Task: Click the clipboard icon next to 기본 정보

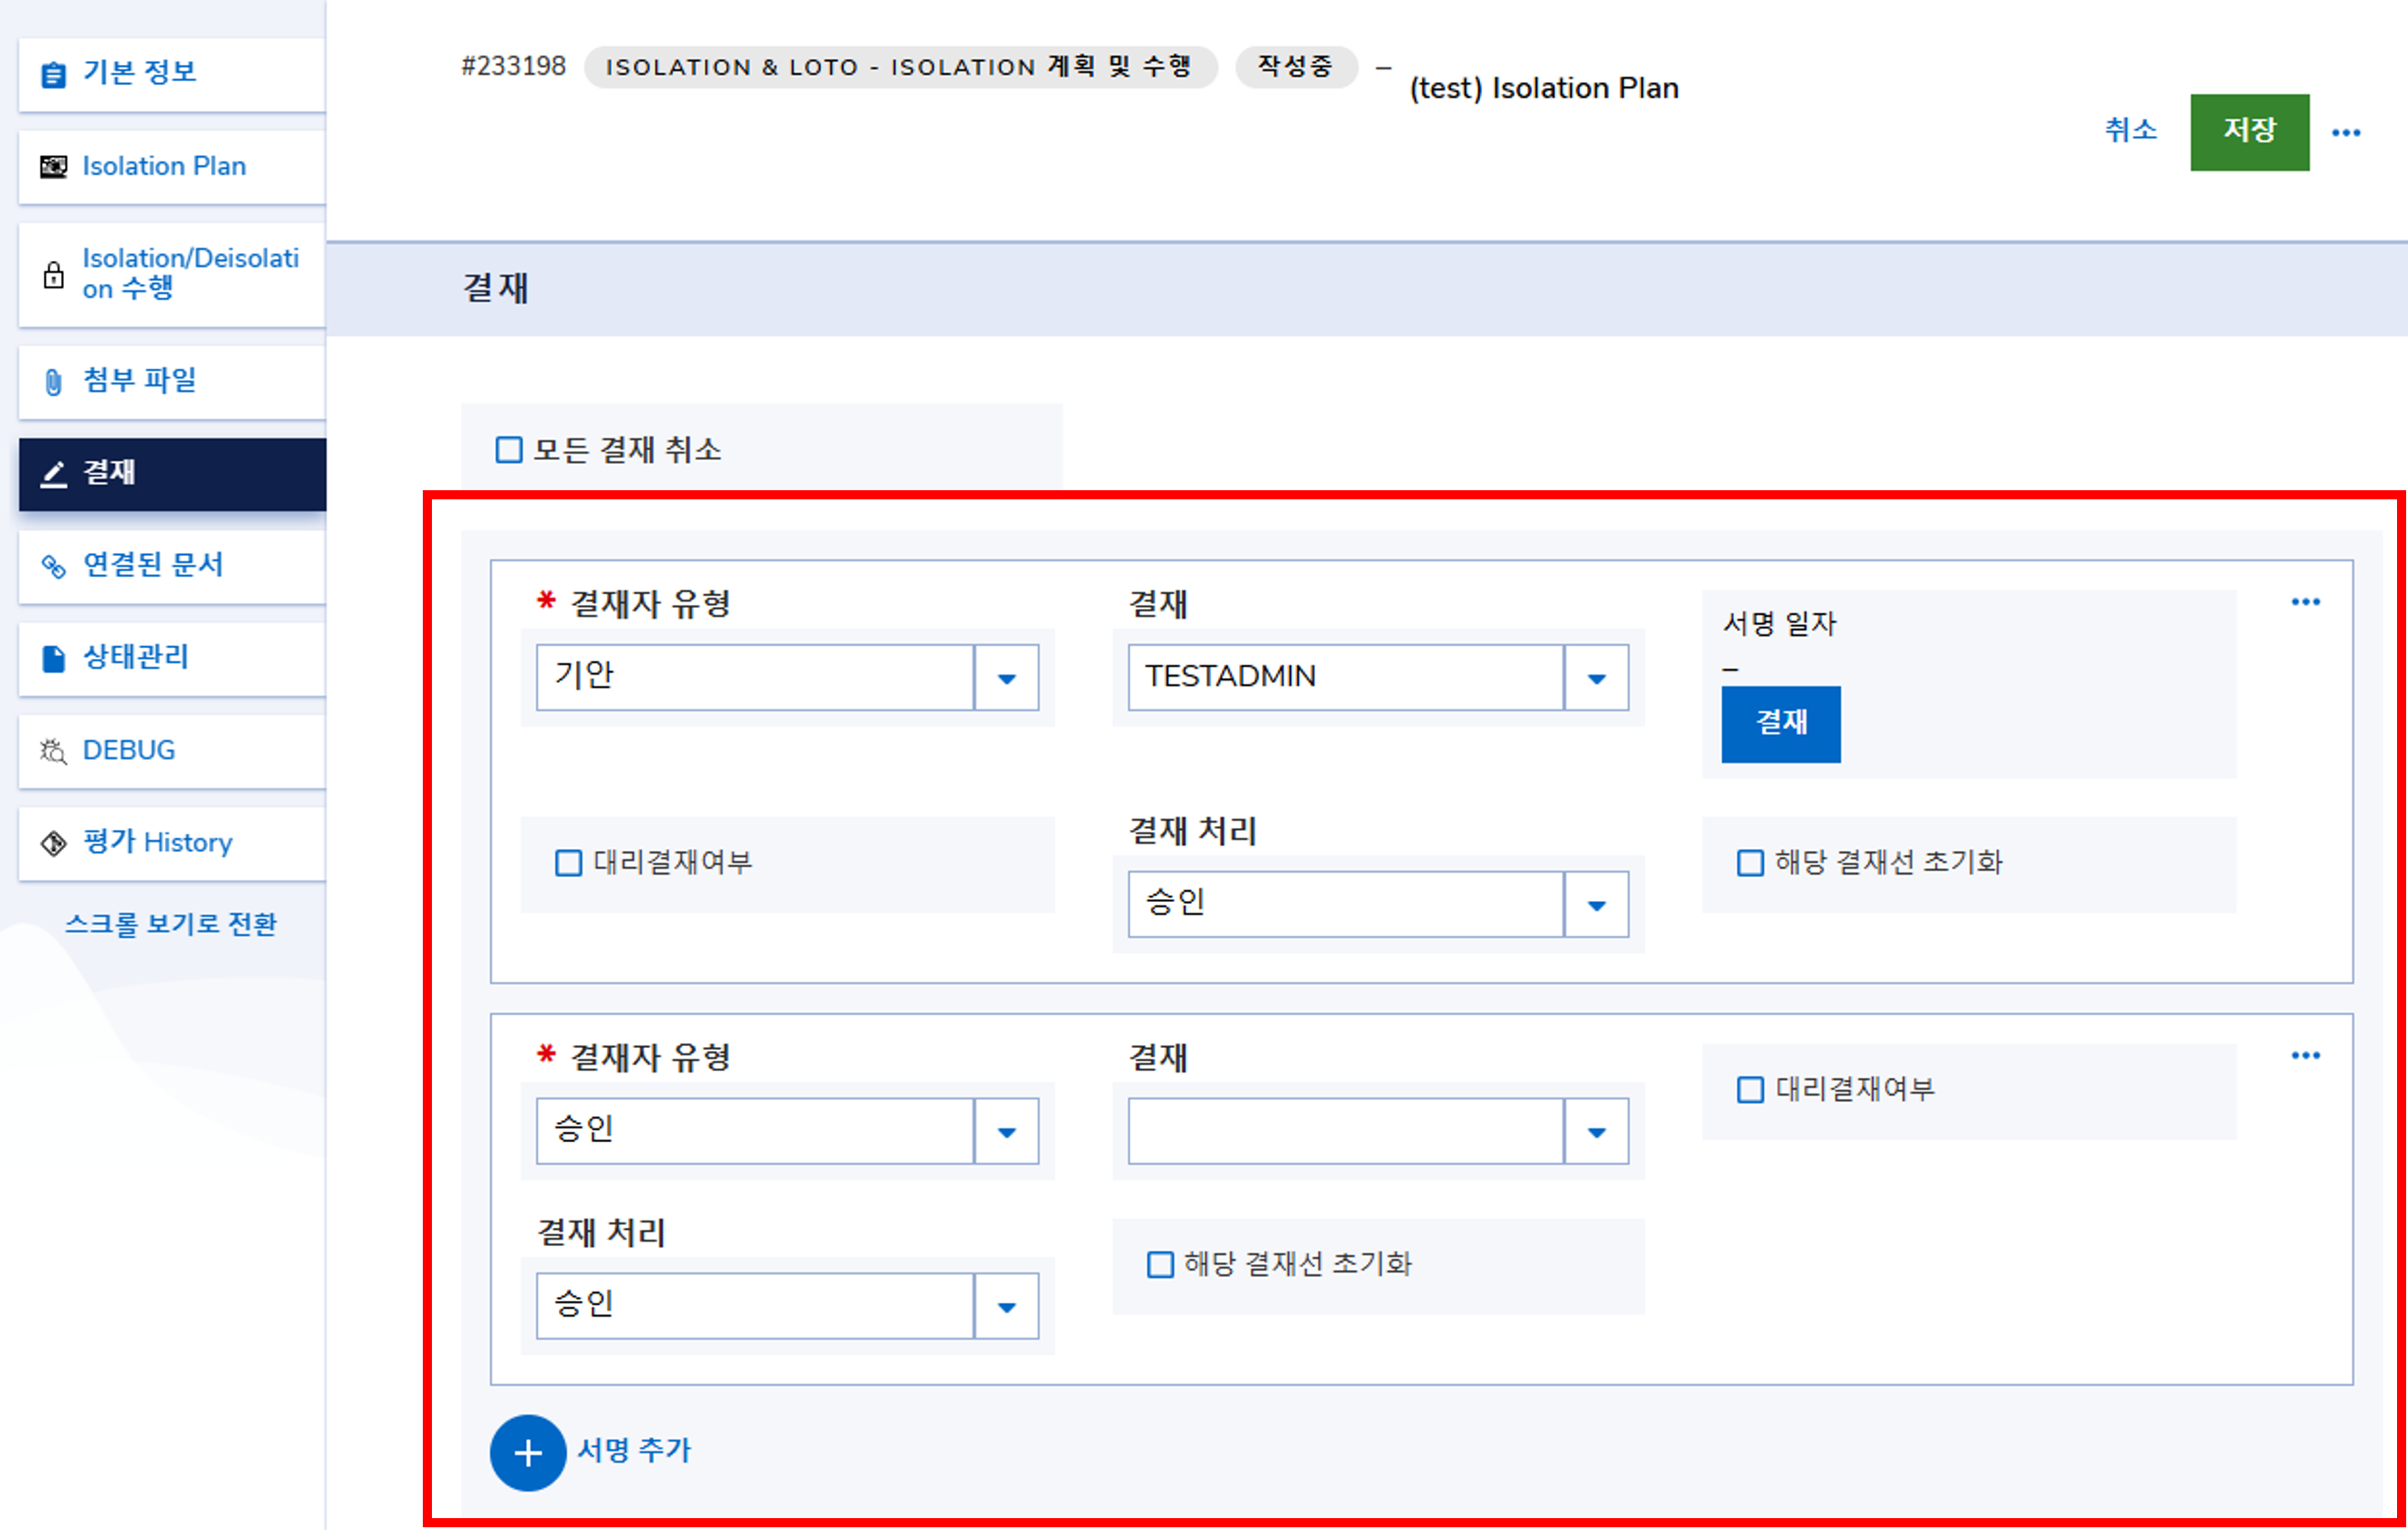Action: (x=53, y=74)
